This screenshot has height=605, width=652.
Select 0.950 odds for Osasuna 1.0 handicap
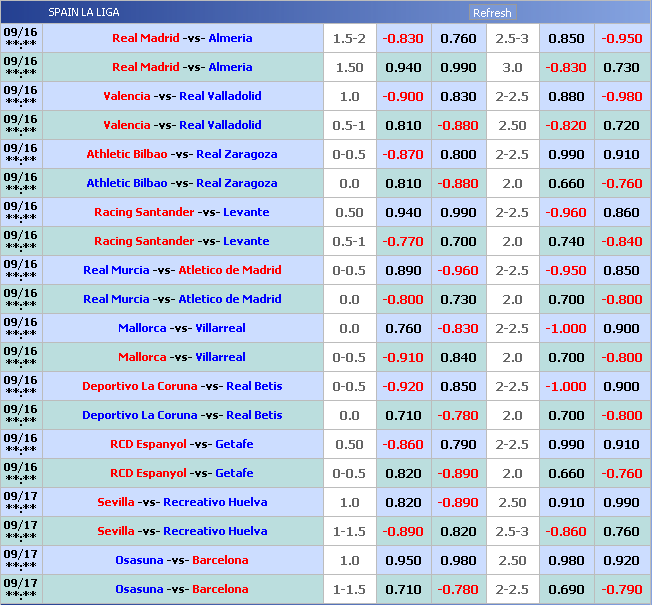(403, 560)
